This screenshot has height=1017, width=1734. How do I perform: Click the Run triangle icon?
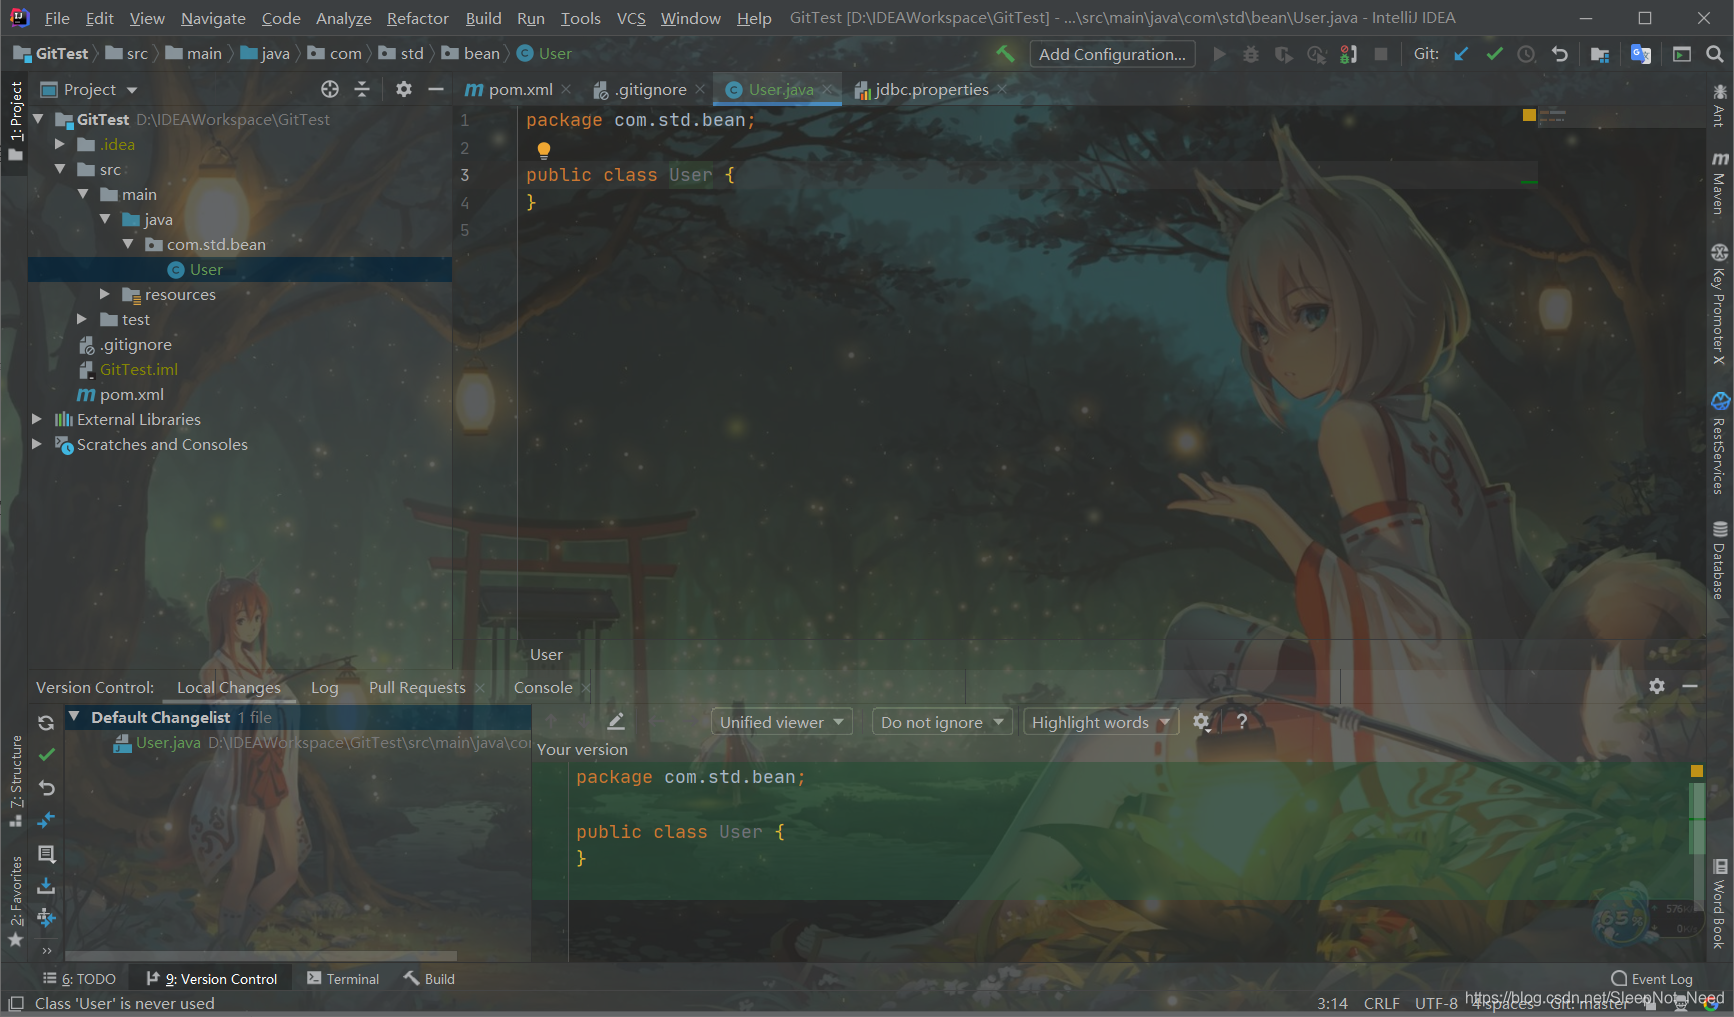[x=1219, y=54]
